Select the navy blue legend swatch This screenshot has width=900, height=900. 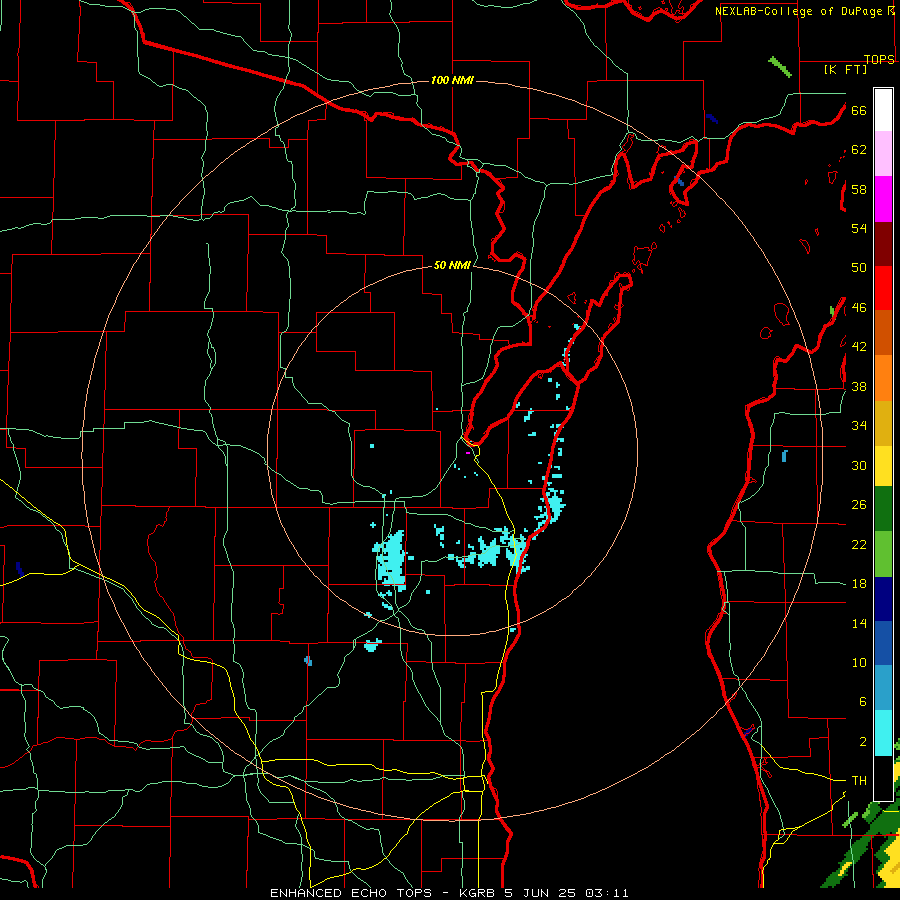click(x=883, y=599)
